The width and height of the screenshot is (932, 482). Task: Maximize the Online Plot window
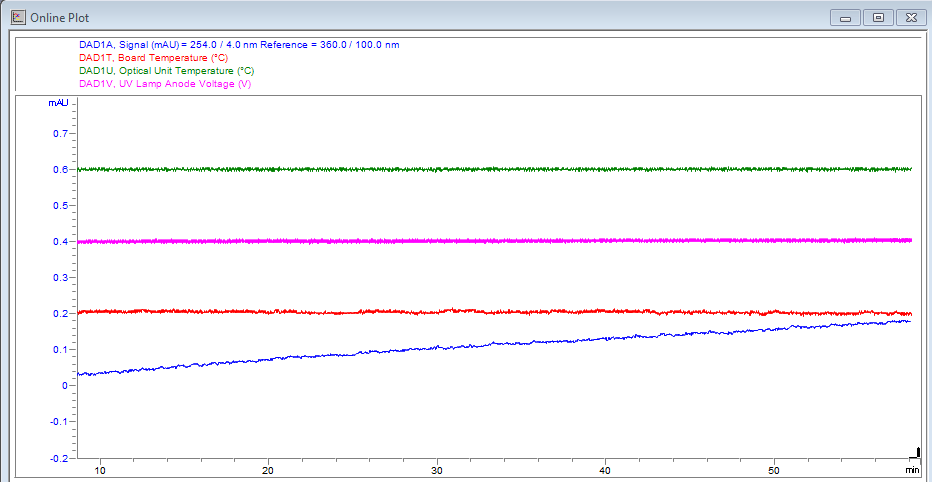[878, 17]
